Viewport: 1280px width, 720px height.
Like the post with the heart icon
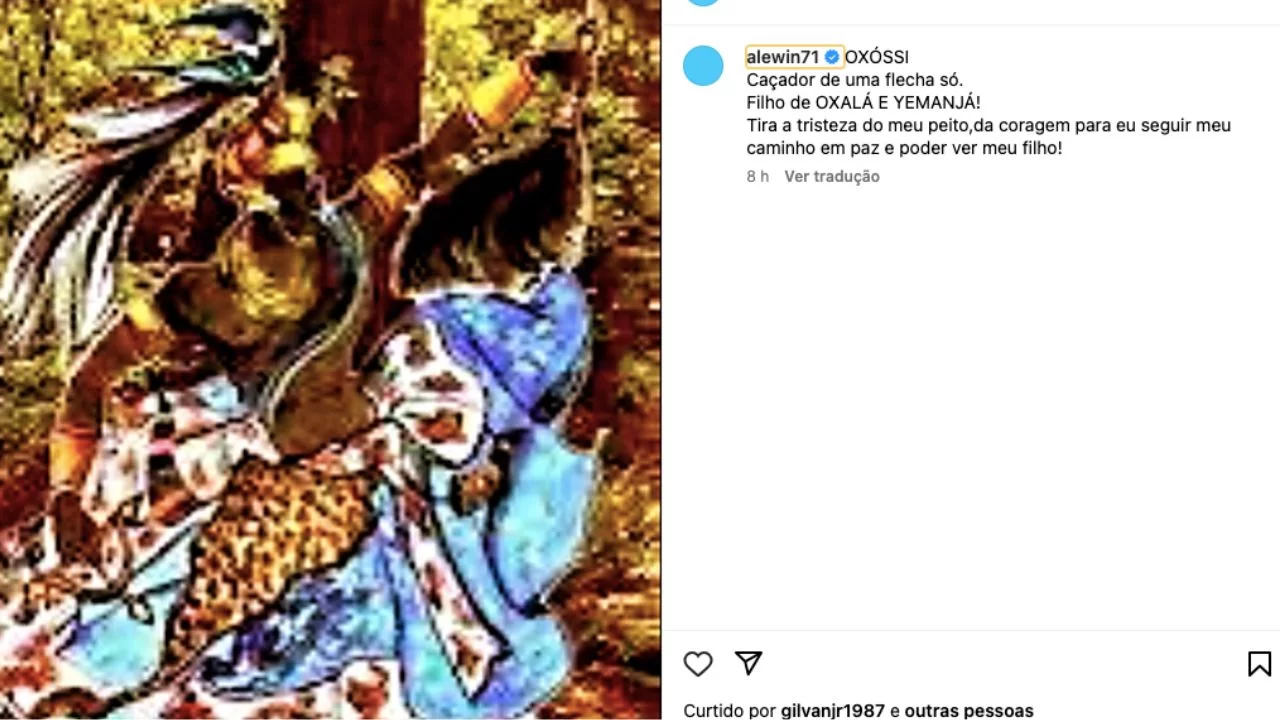(x=698, y=663)
